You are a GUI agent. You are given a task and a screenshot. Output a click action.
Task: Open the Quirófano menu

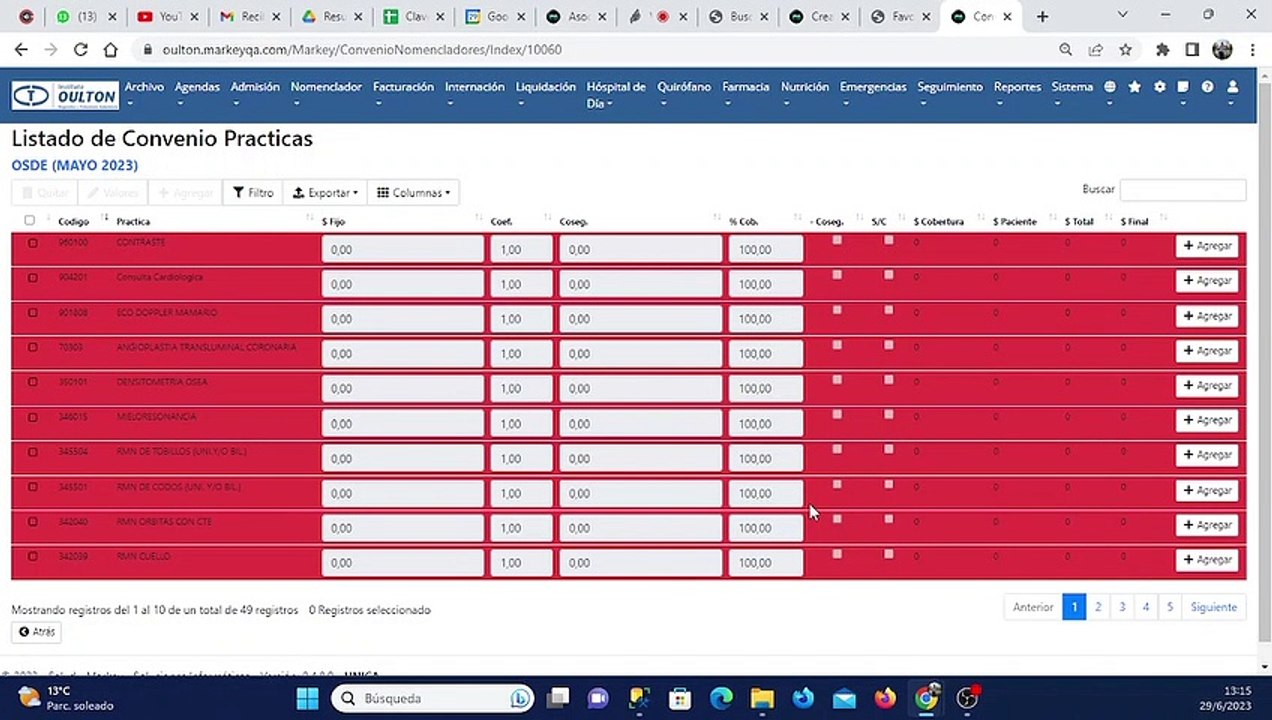(684, 93)
